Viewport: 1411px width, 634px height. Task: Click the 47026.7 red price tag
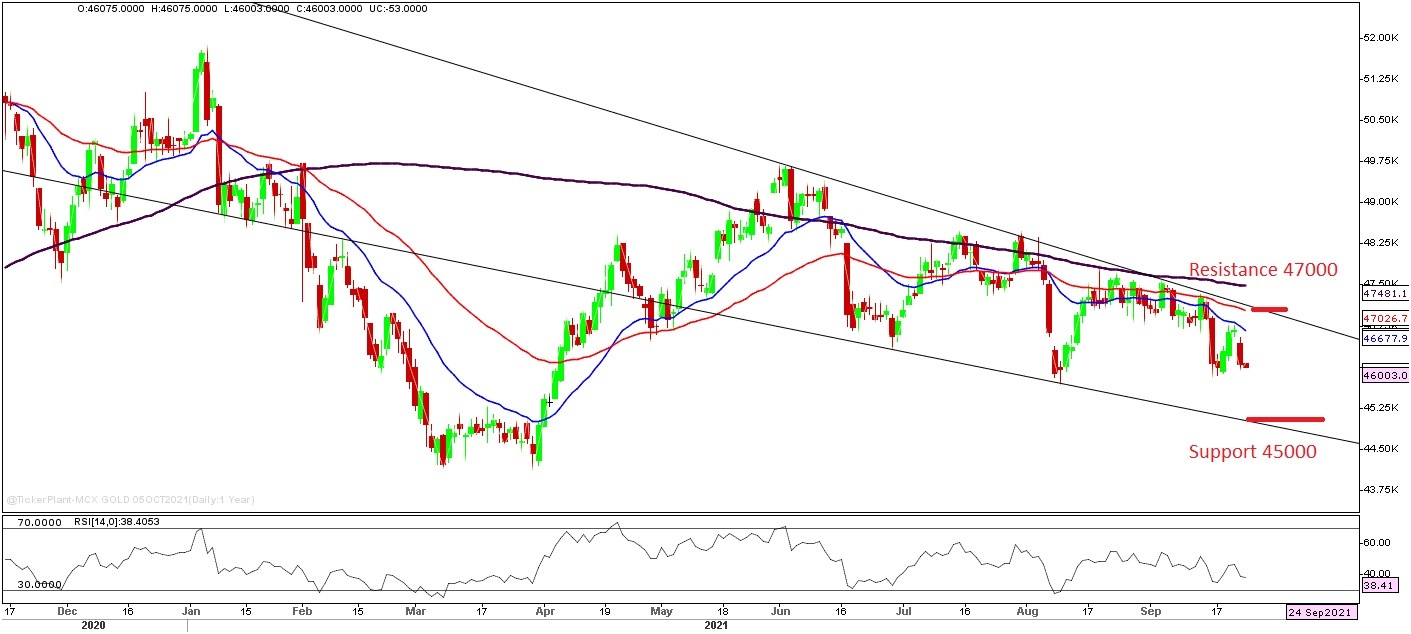(1384, 318)
